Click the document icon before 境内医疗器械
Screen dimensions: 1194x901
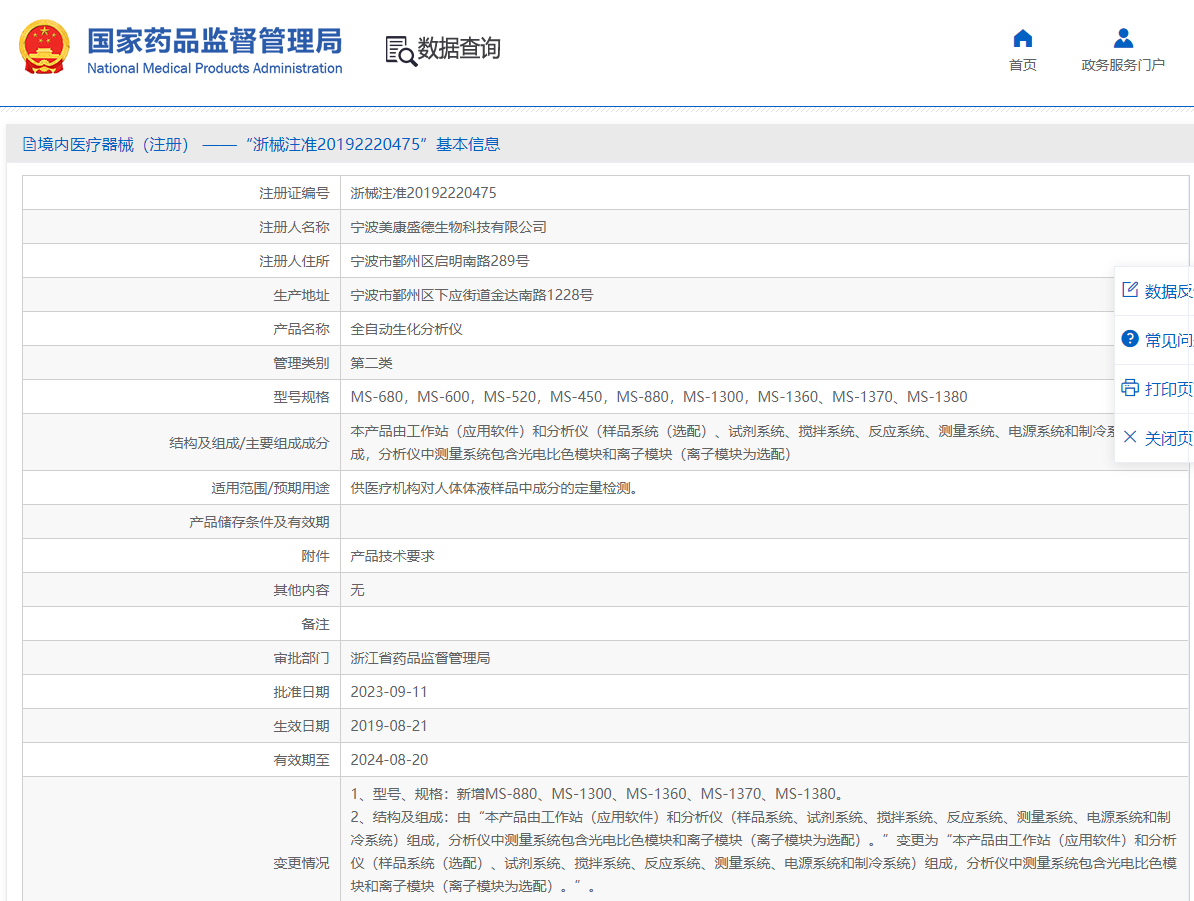(29, 145)
